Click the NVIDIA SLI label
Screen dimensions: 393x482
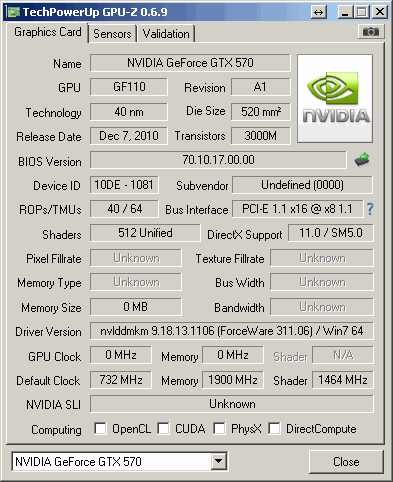pyautogui.click(x=53, y=405)
